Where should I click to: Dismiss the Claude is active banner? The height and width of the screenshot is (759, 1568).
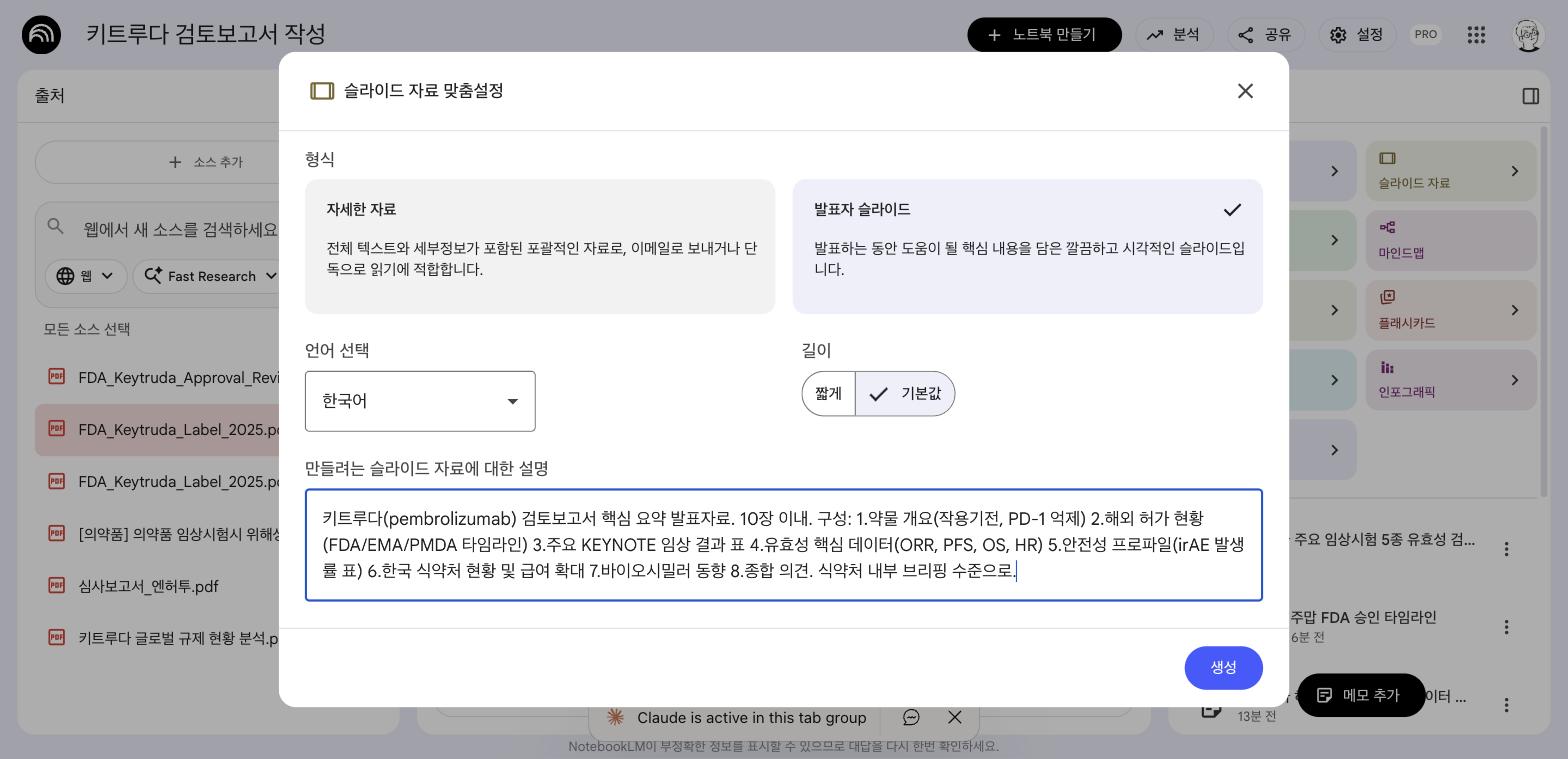click(x=955, y=717)
